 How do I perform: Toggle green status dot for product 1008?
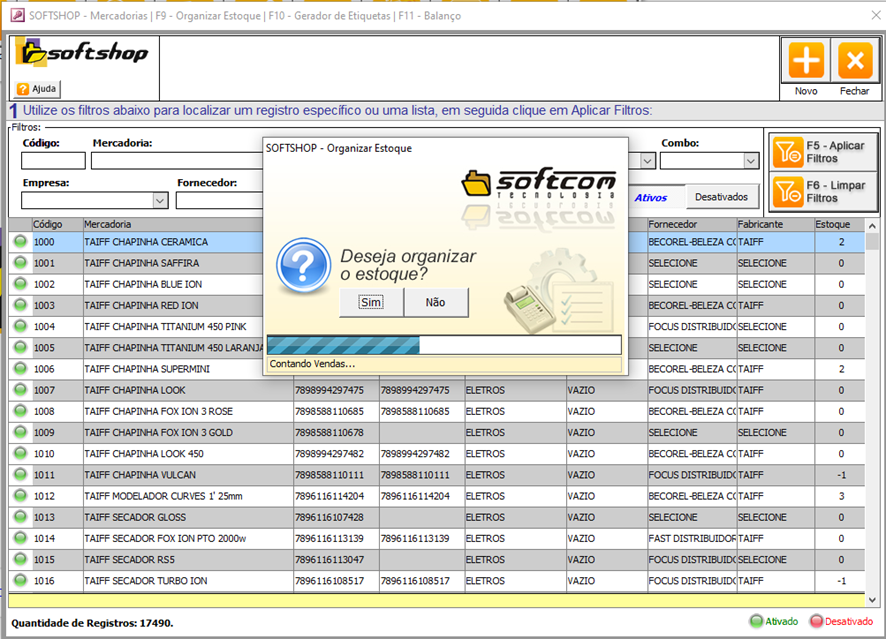click(x=20, y=411)
